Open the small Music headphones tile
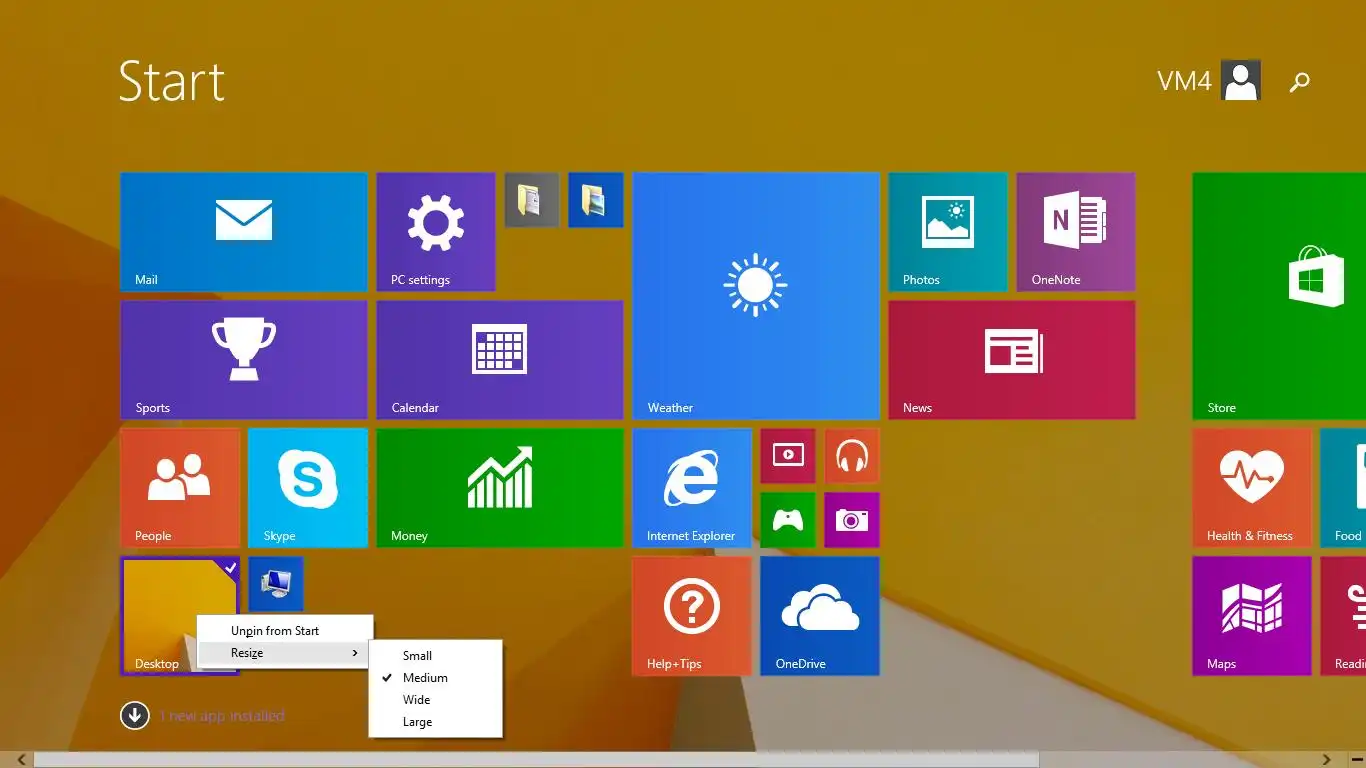The width and height of the screenshot is (1366, 768). [x=852, y=456]
